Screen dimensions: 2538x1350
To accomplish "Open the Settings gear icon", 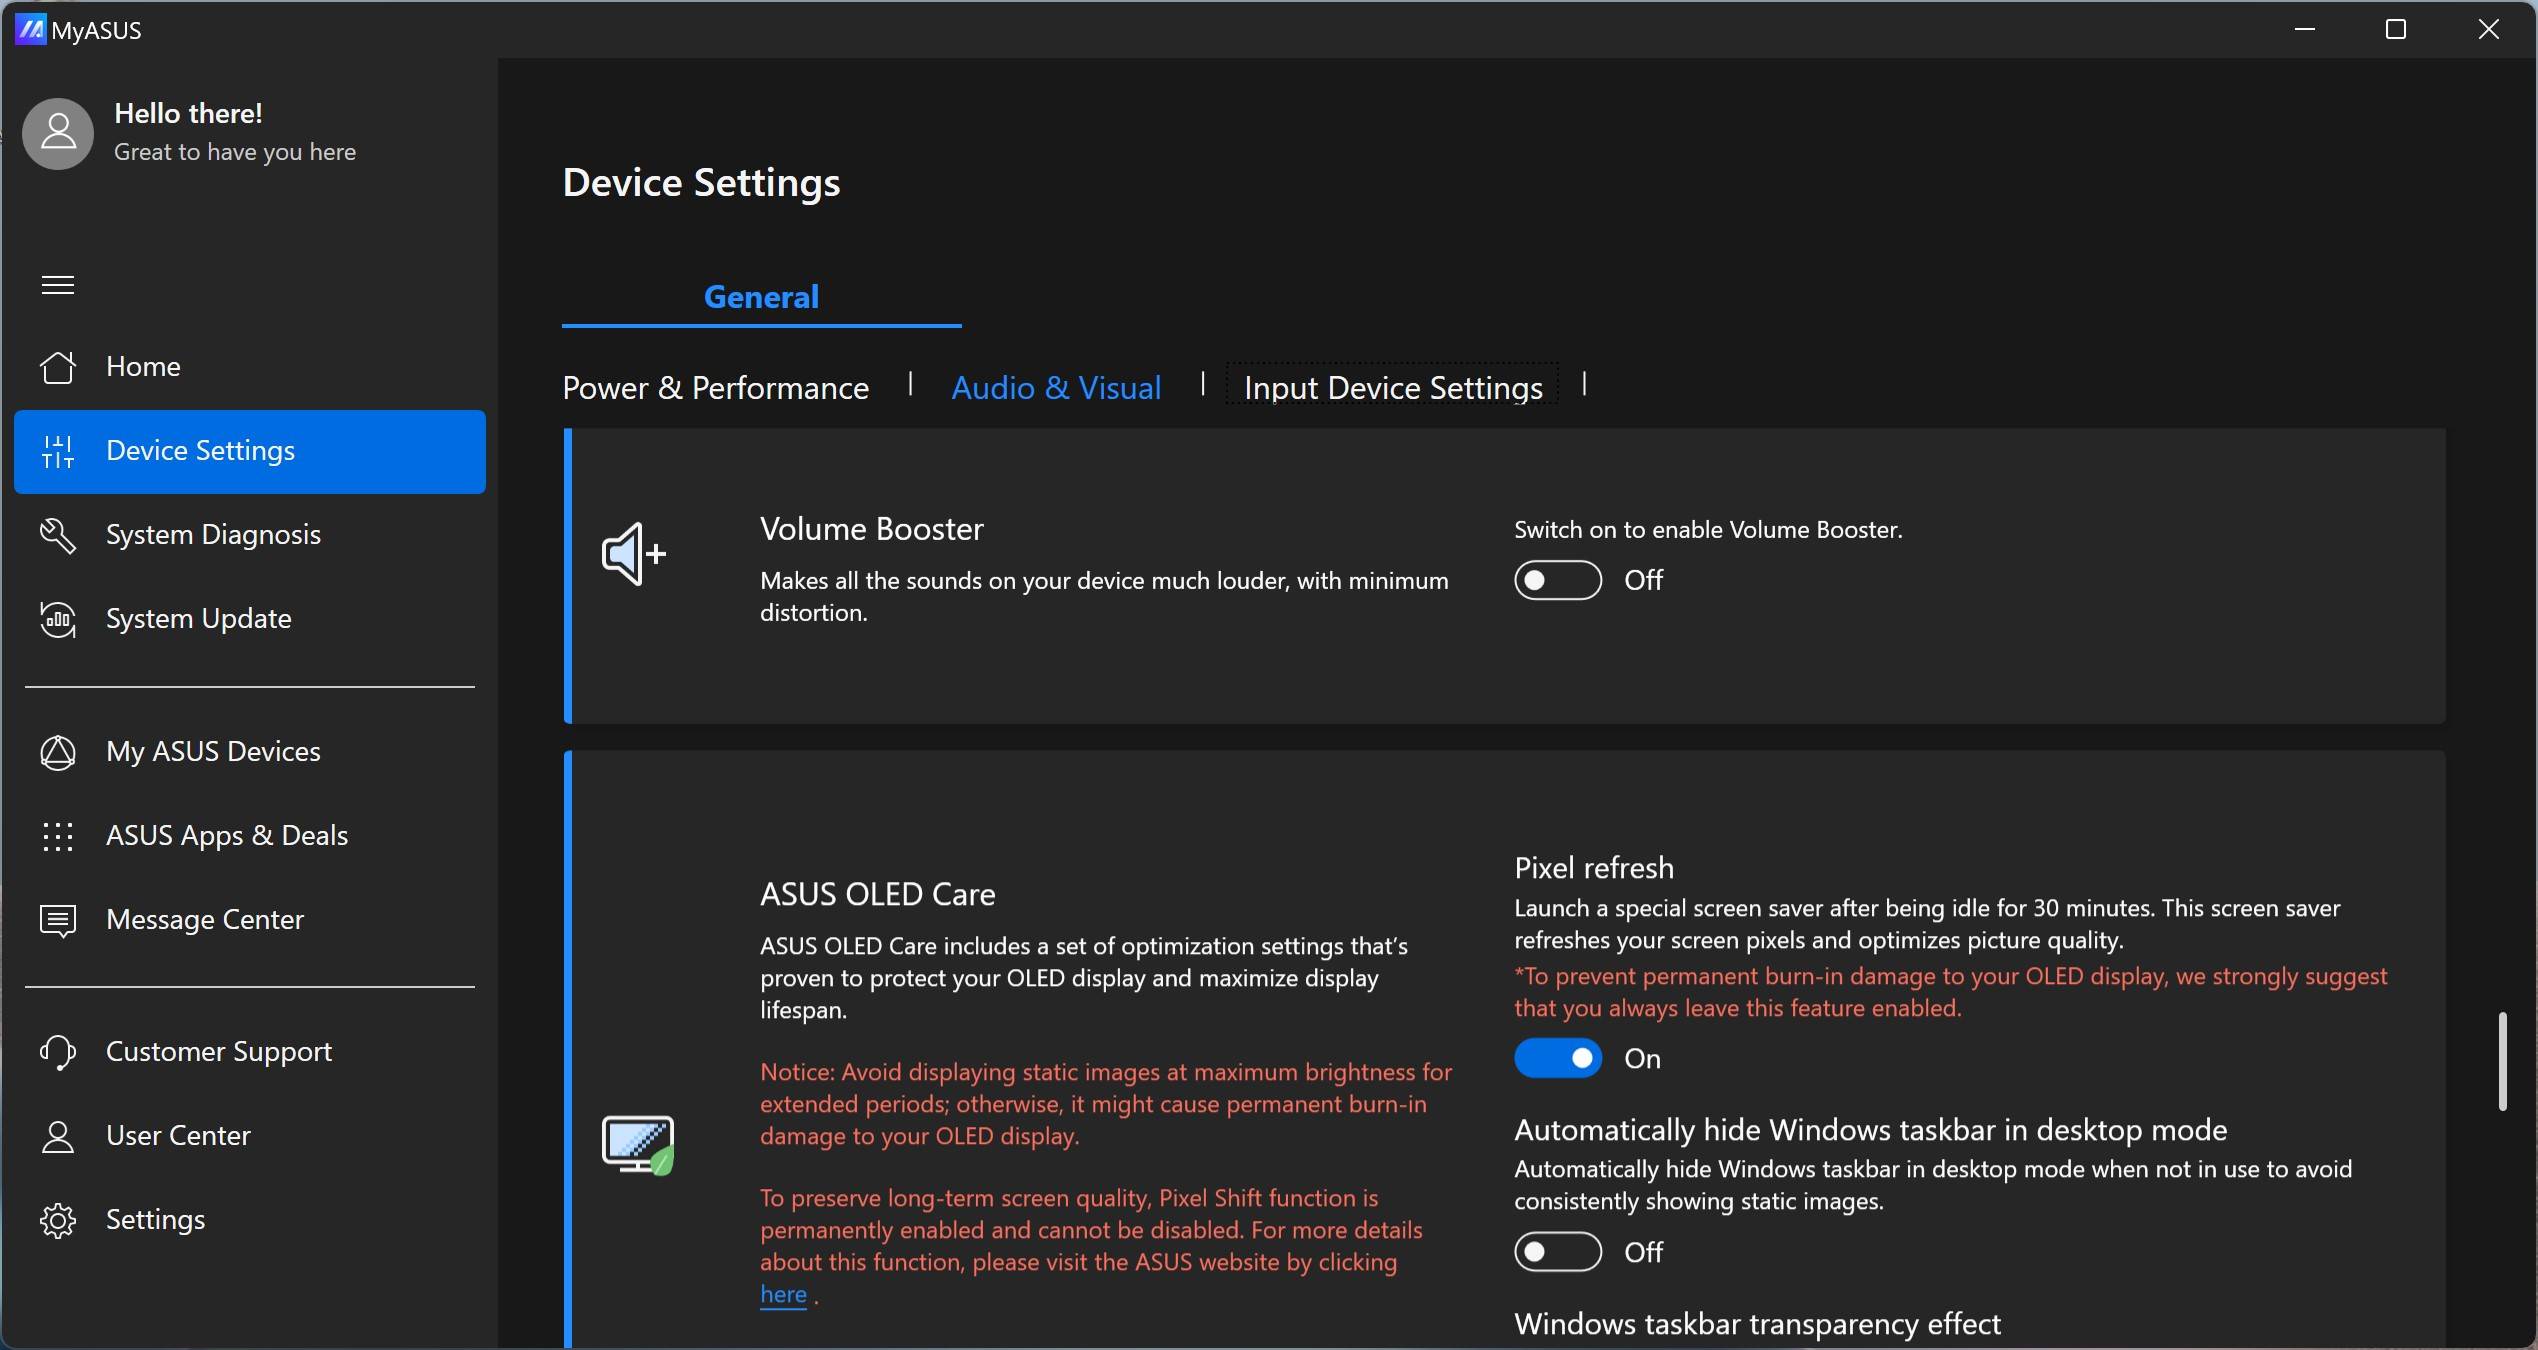I will click(x=58, y=1220).
